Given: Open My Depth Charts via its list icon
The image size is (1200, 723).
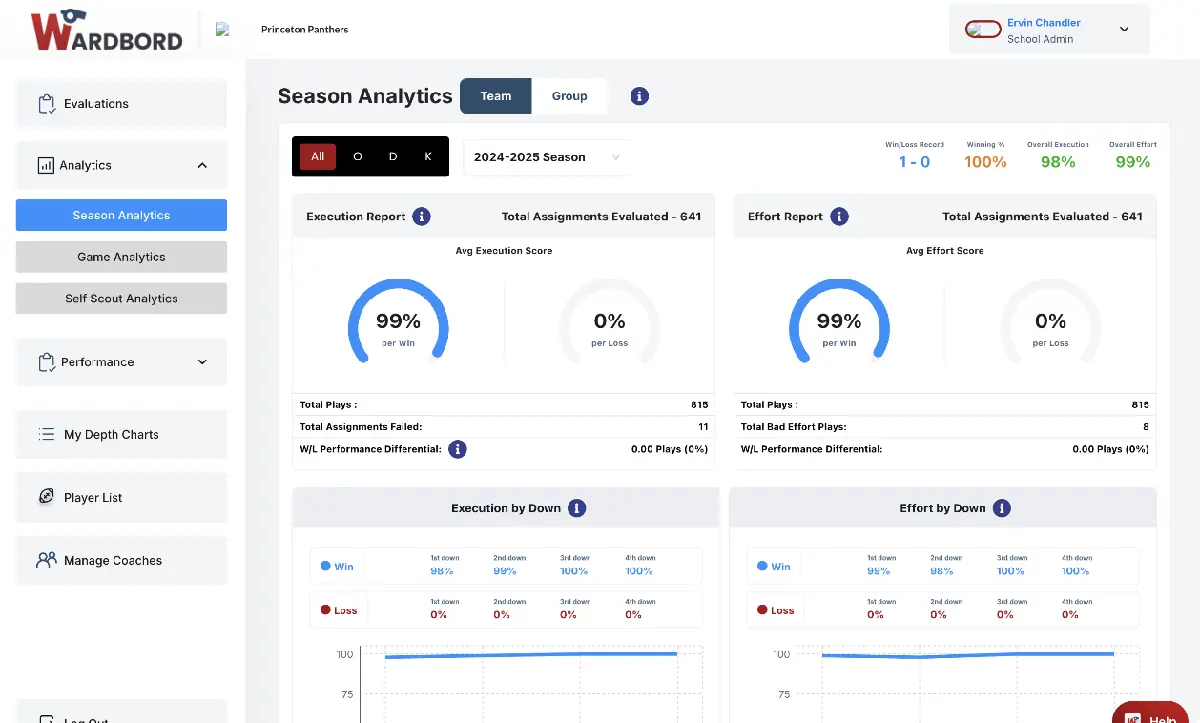Looking at the screenshot, I should pyautogui.click(x=44, y=434).
